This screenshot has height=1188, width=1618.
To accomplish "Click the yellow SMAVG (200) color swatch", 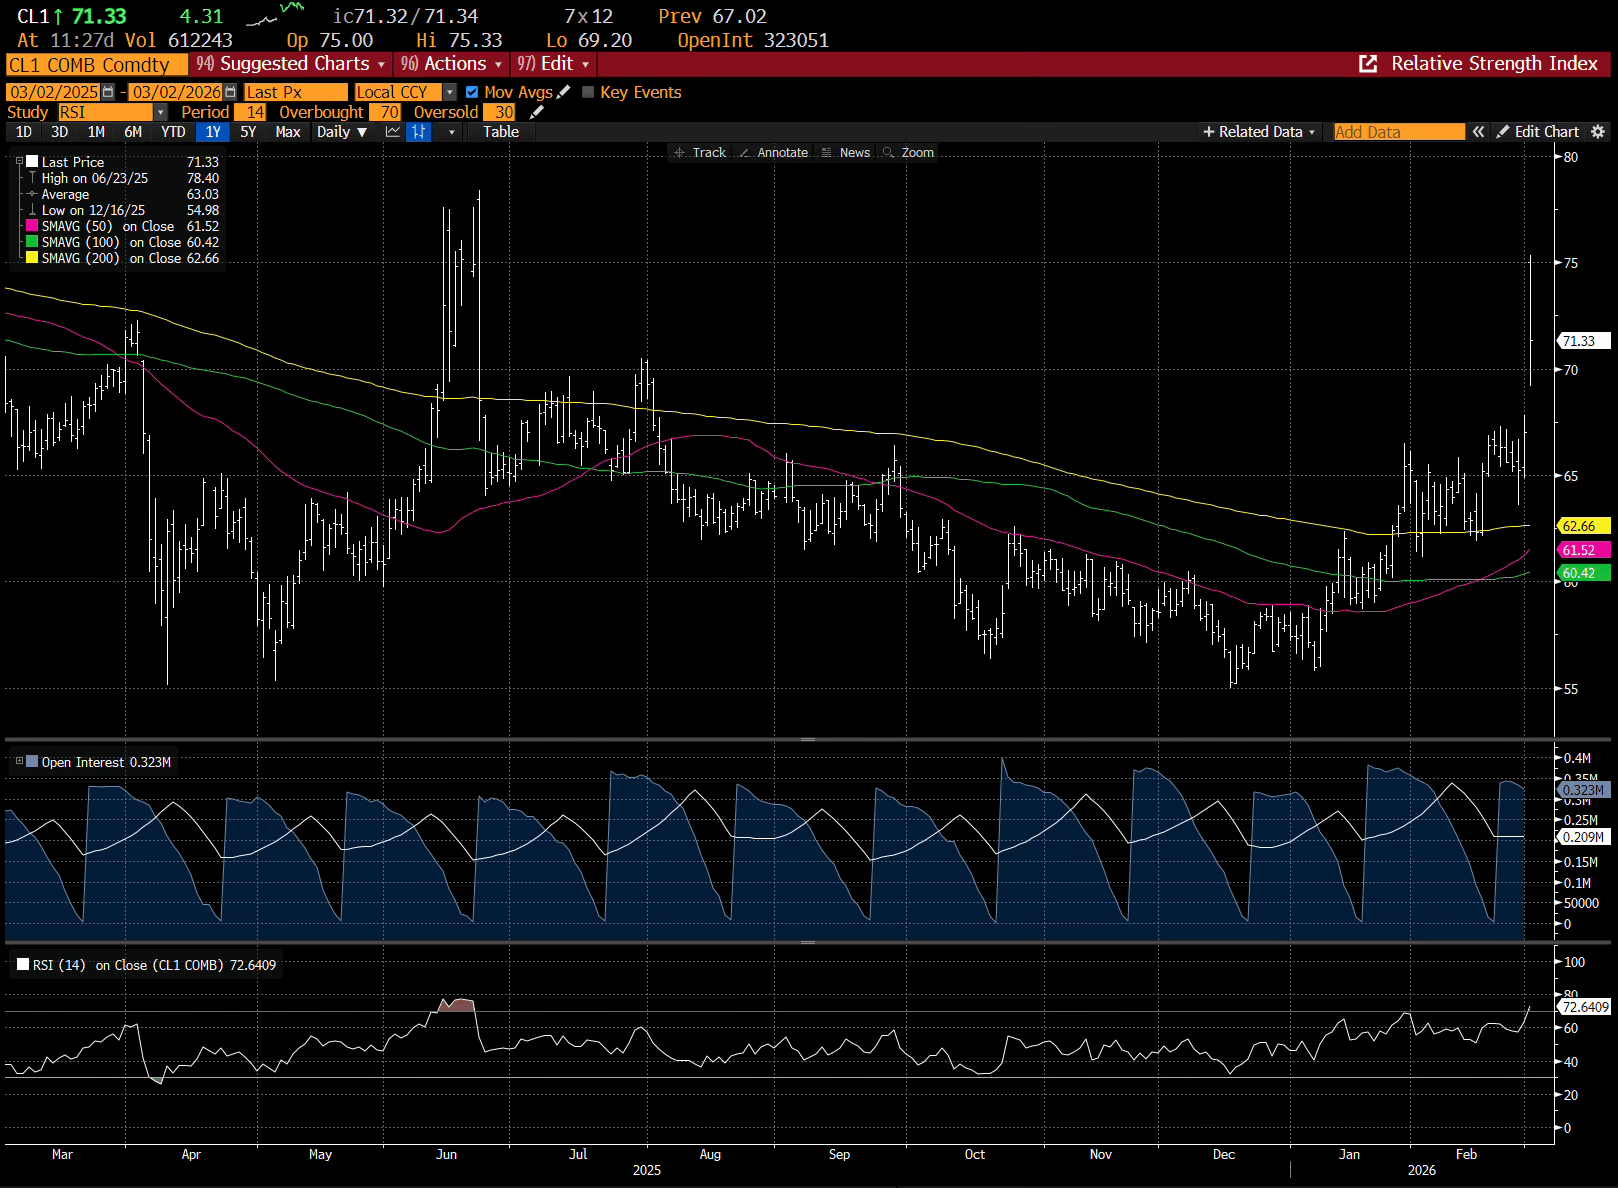I will 32,258.
